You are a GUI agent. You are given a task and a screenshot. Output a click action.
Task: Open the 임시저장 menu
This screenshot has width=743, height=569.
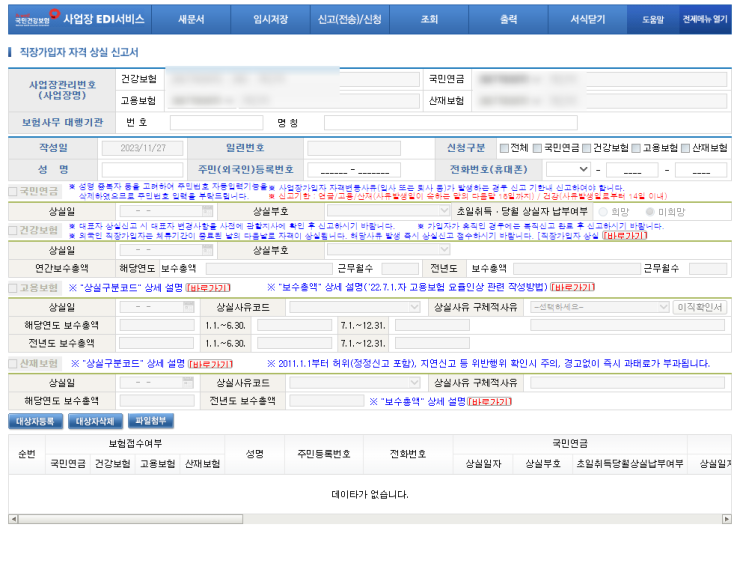point(271,19)
